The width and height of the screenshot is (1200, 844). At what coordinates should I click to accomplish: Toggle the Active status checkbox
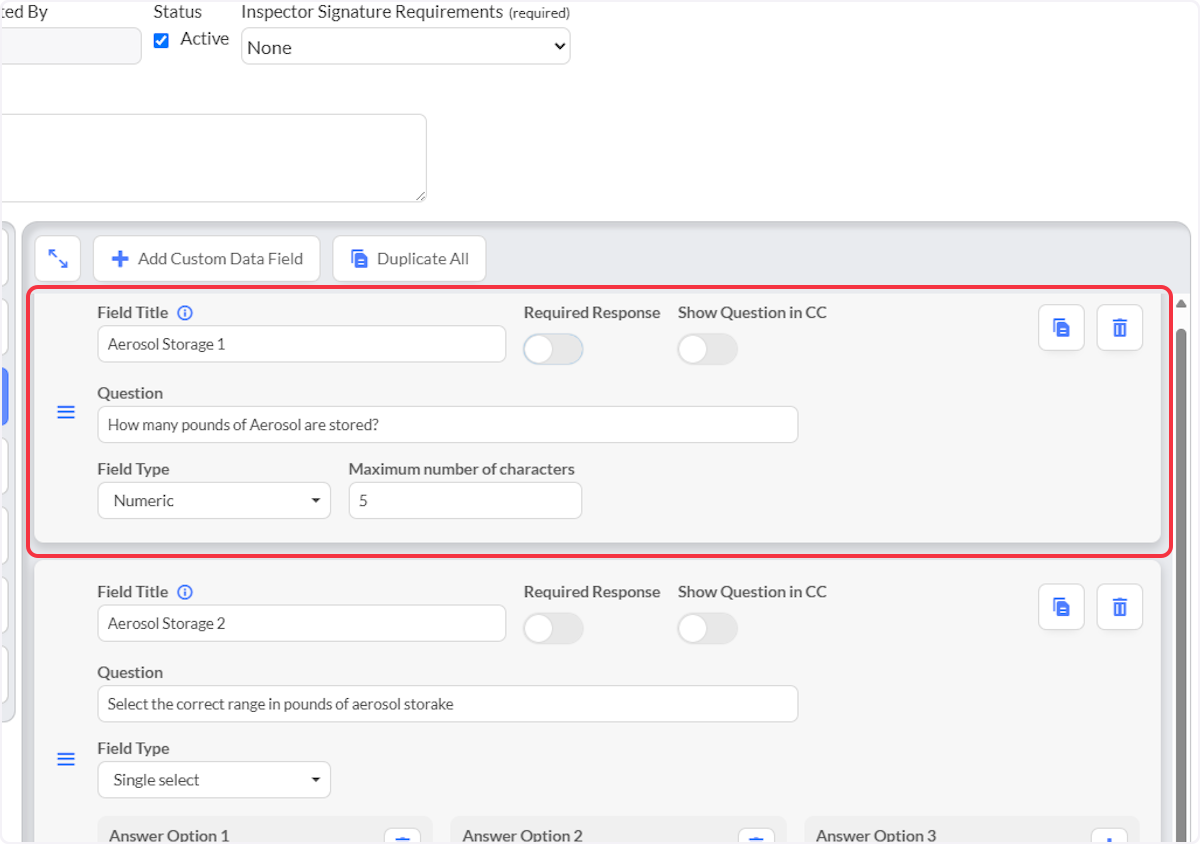point(161,41)
